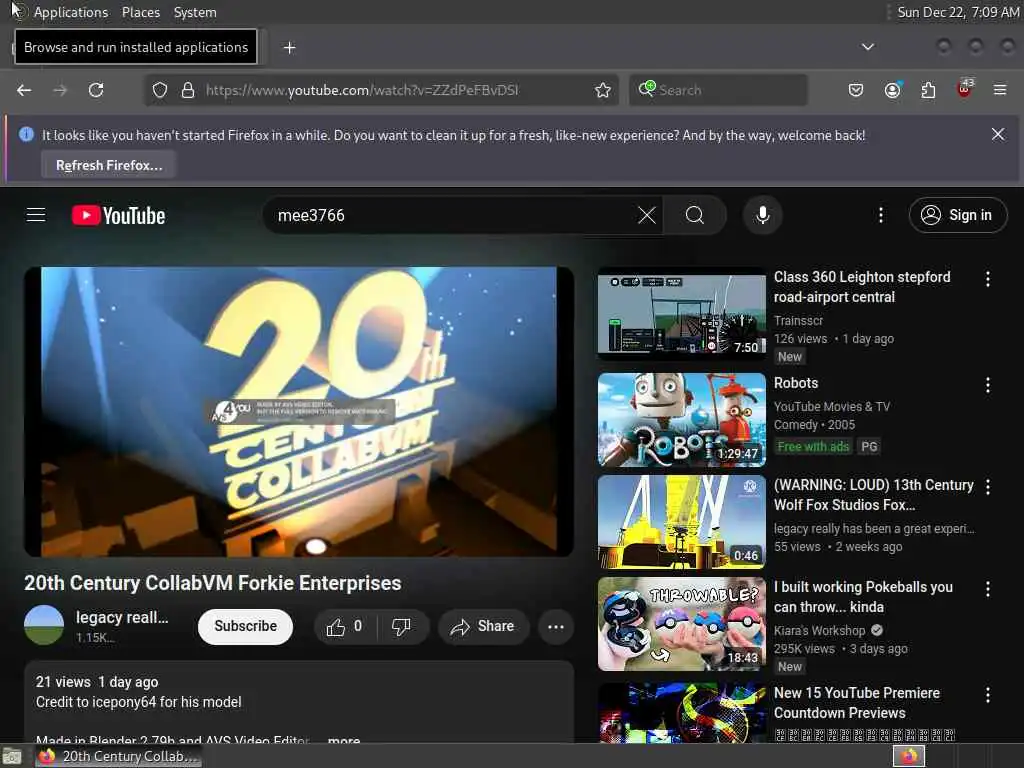Click the clock 'Sun Dec 22, 7:09 AM'

[x=958, y=12]
